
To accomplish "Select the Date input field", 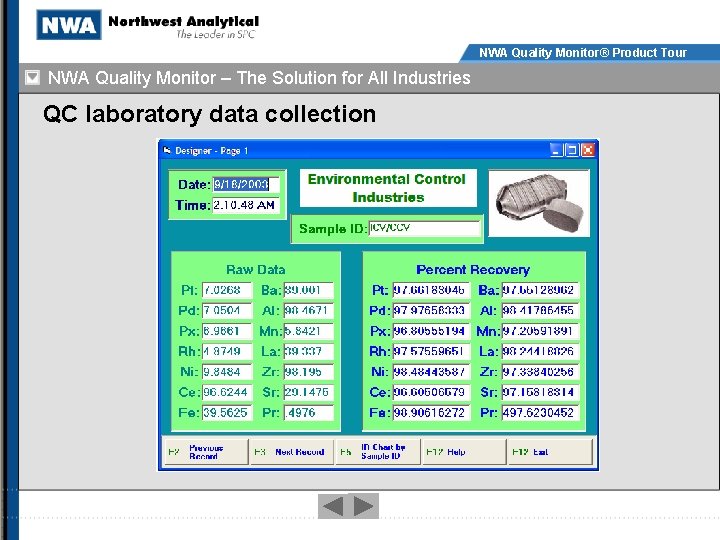I will (245, 185).
